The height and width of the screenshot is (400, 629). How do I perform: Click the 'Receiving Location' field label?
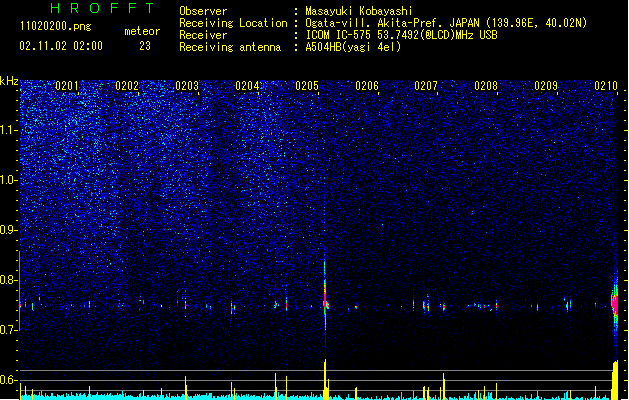tap(233, 23)
